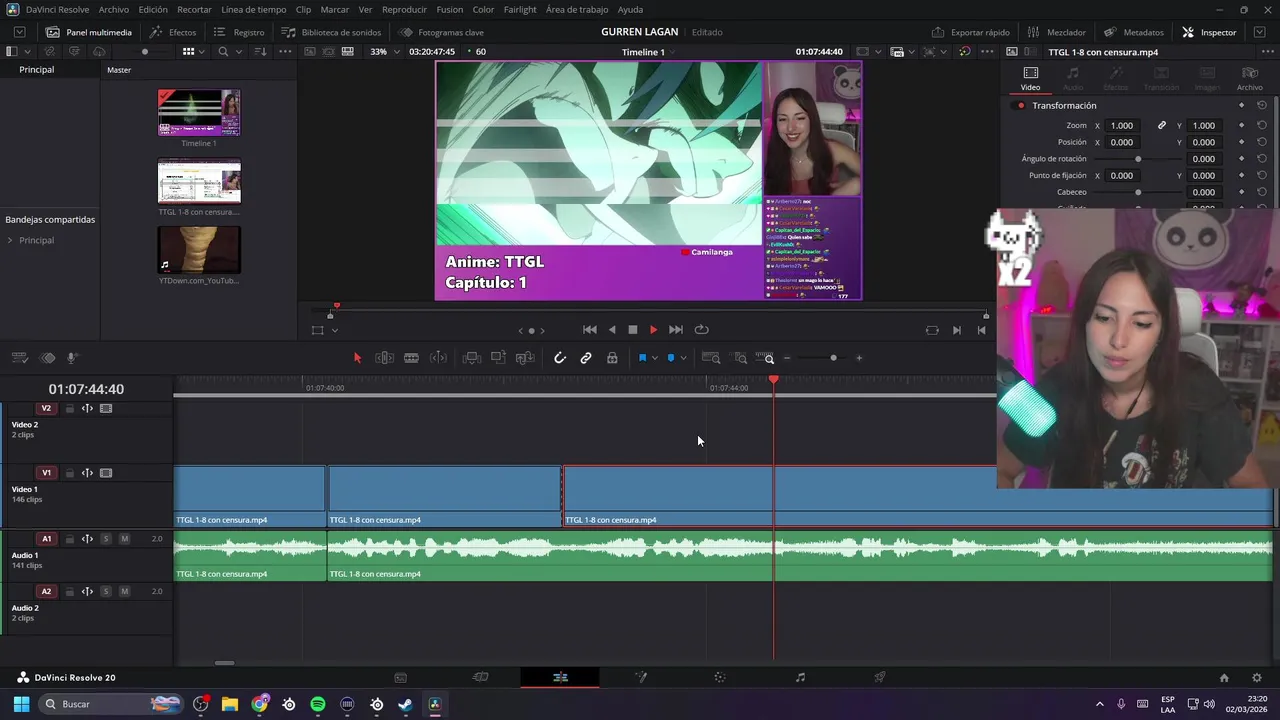Open Windows Start menu
This screenshot has width=1280, height=720.
(x=21, y=704)
